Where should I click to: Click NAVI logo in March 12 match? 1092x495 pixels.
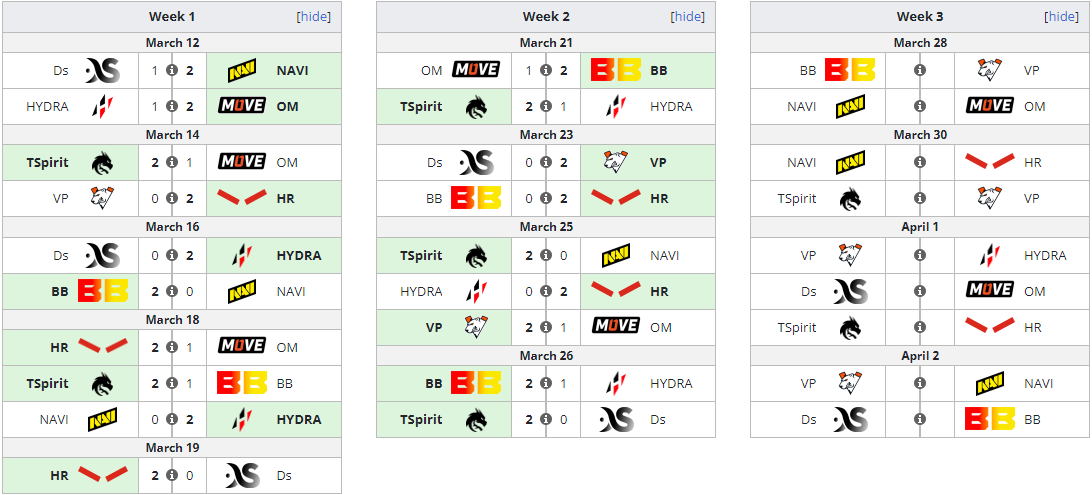point(242,70)
